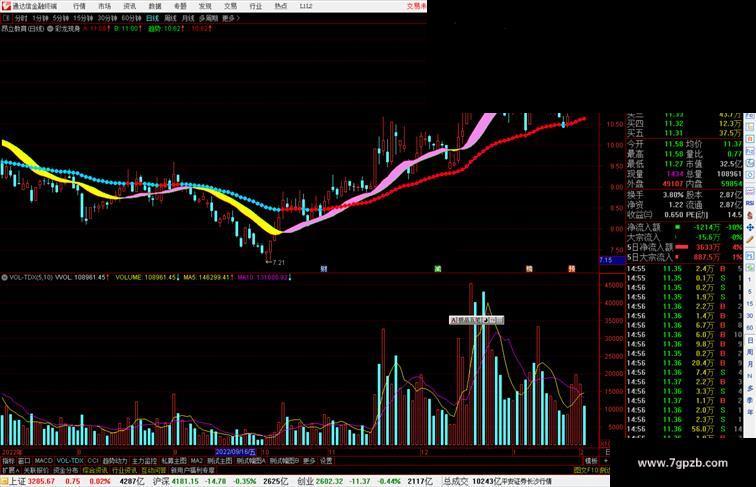Click the blue cross-arrows move icon in sidebar

[x=750, y=228]
